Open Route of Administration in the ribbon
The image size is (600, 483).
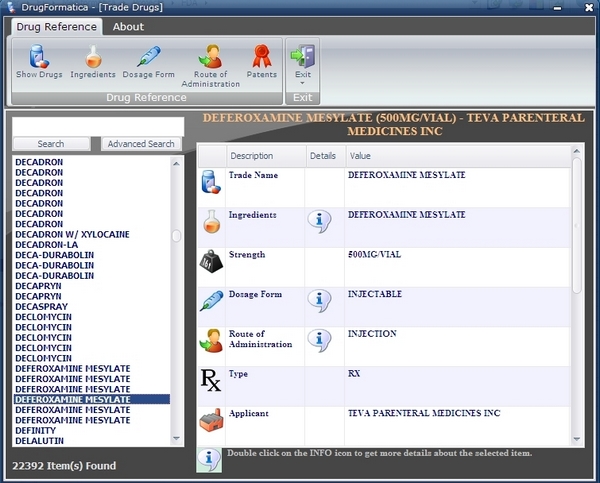(x=210, y=65)
